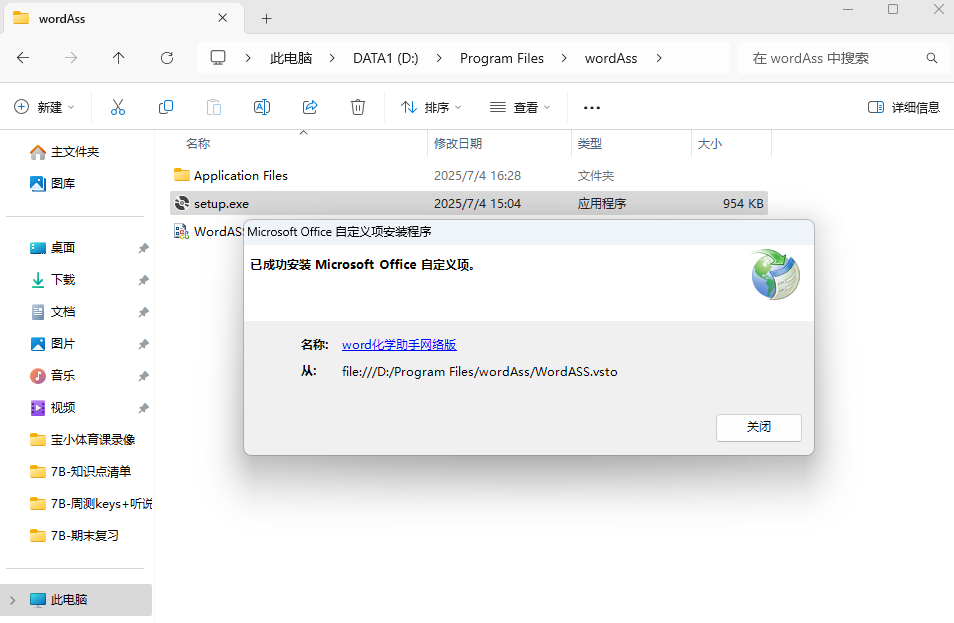Expand the 此电脑 tree node chevron
Viewport: 954px width, 623px height.
(x=12, y=600)
